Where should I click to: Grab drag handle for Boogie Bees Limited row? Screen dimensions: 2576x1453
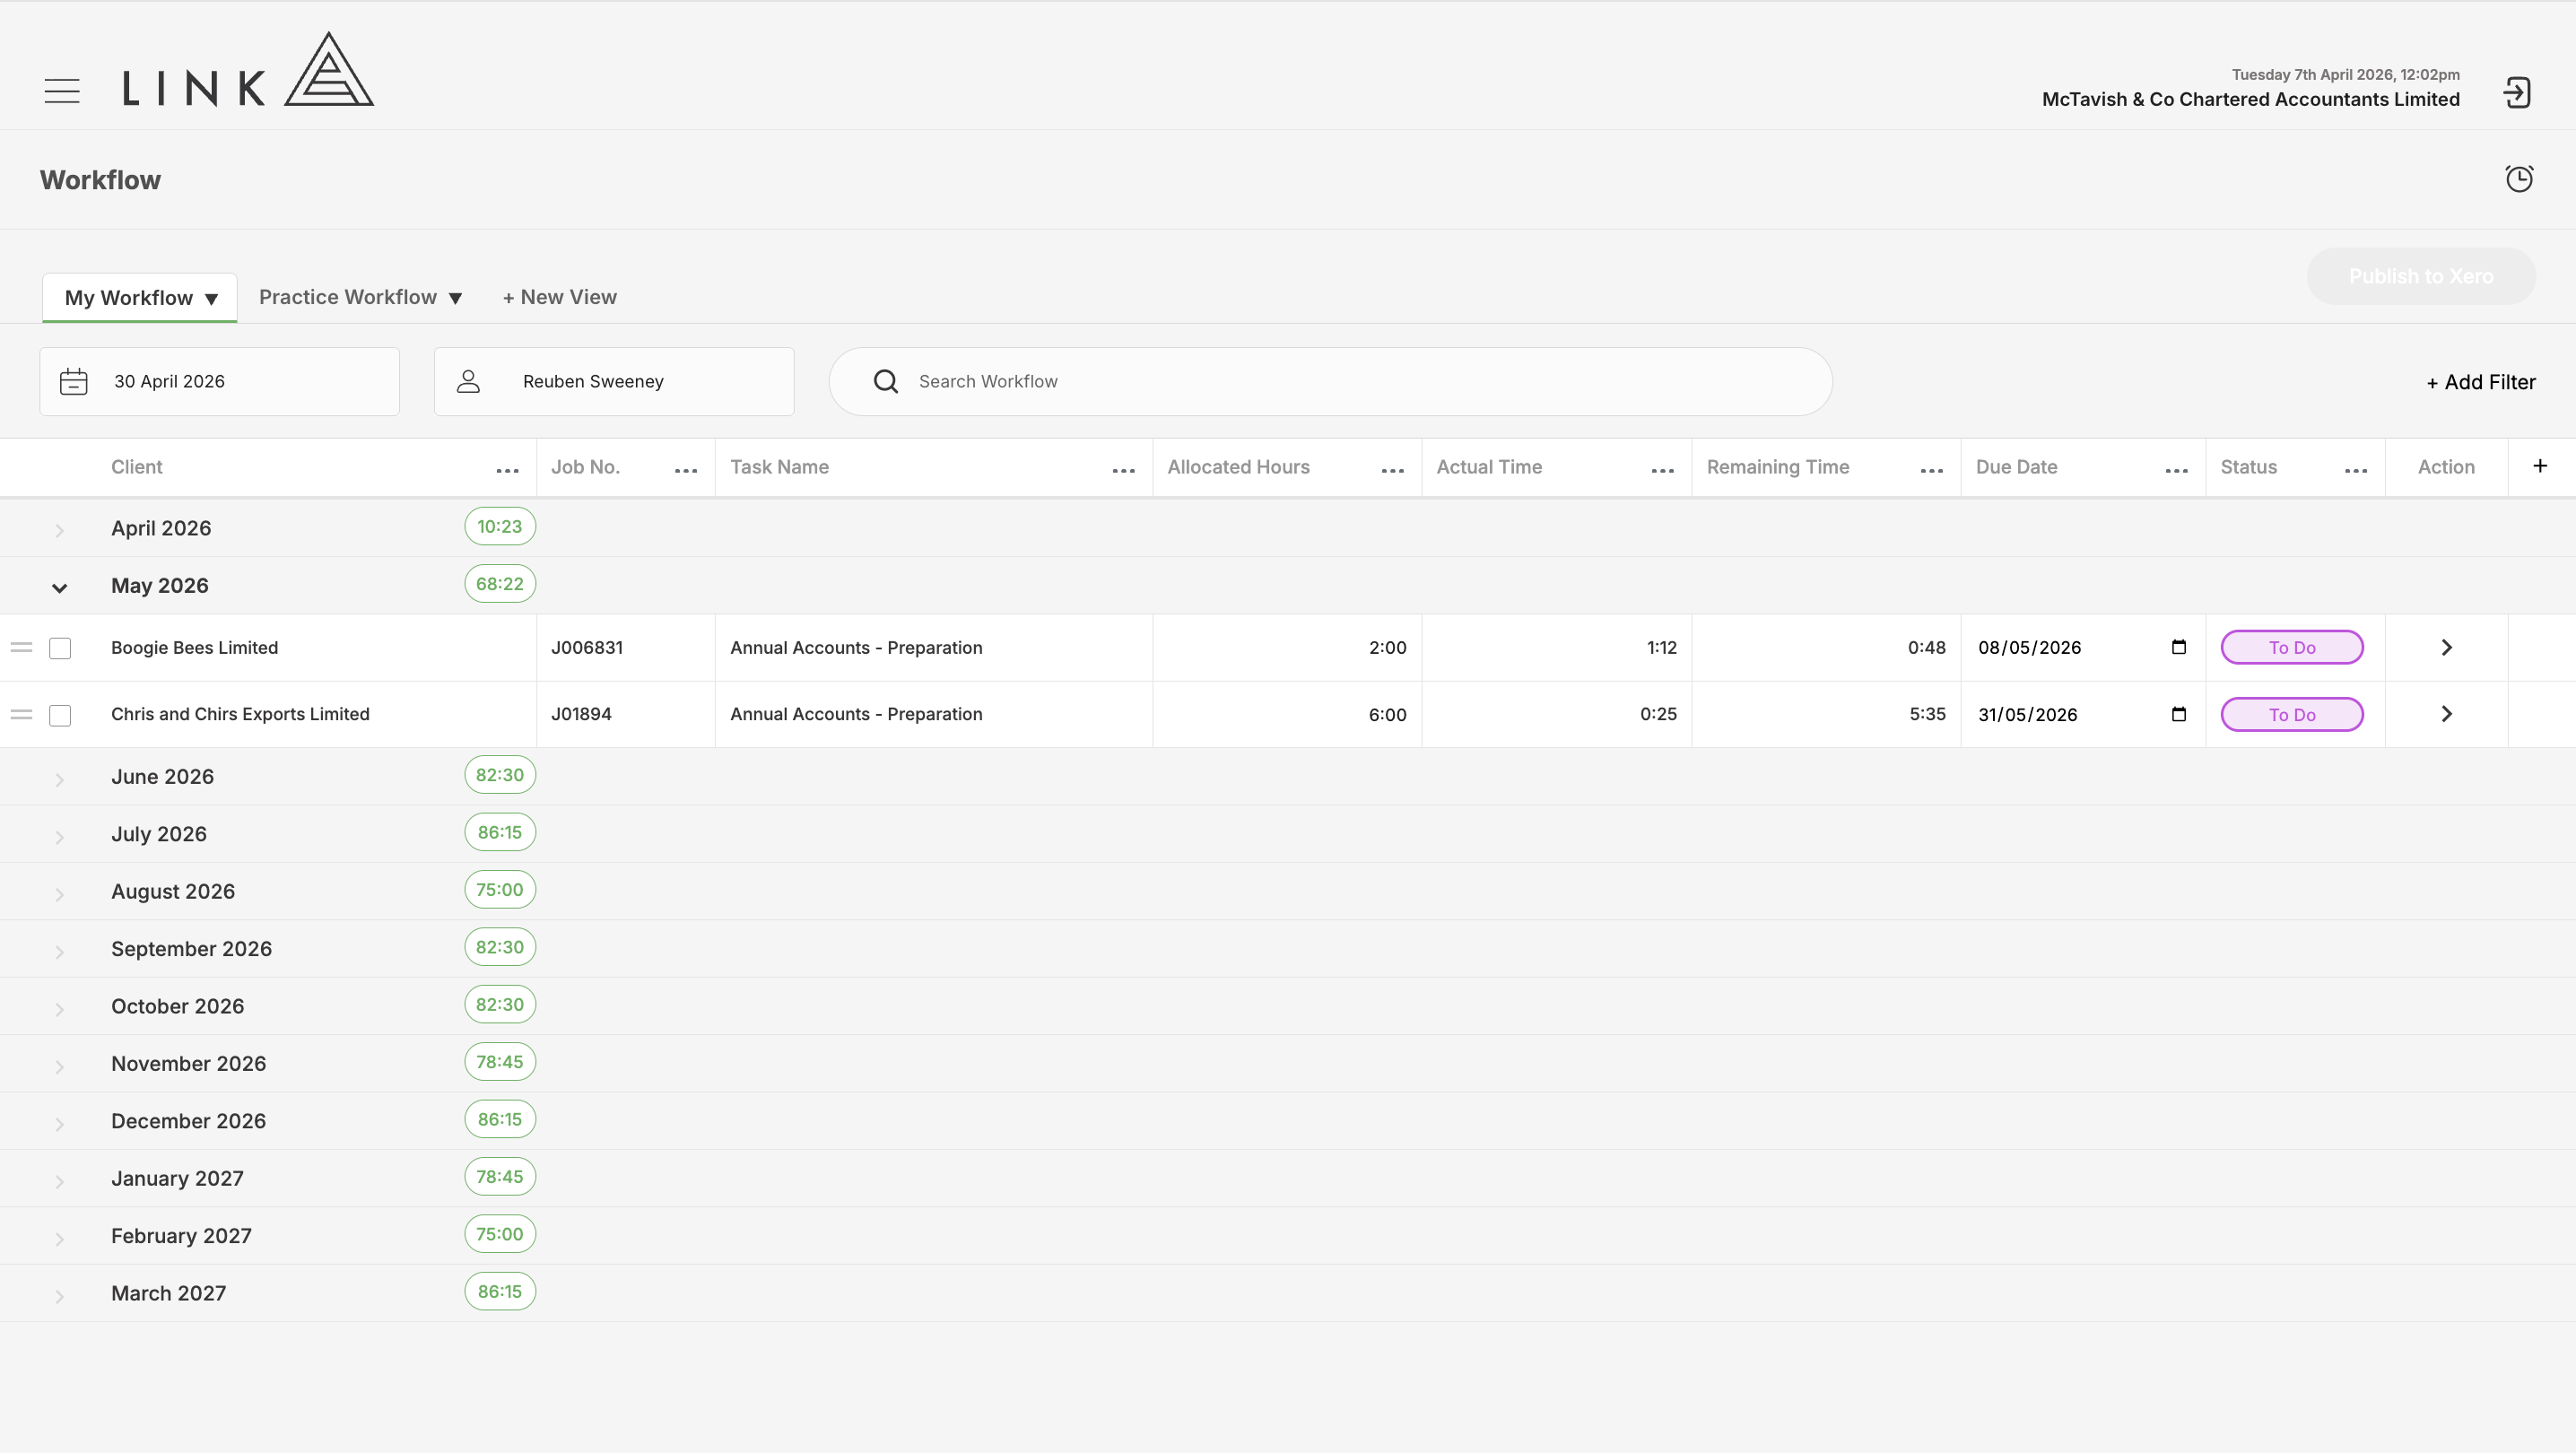click(22, 648)
